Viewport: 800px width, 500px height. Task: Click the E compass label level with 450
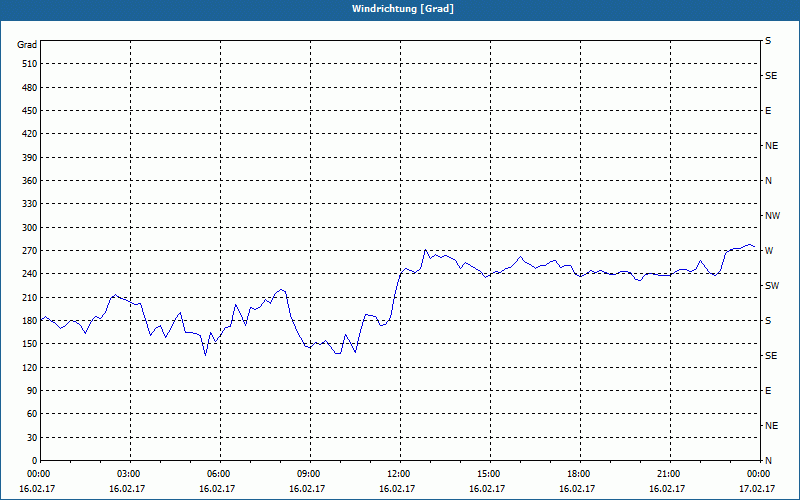click(x=768, y=111)
